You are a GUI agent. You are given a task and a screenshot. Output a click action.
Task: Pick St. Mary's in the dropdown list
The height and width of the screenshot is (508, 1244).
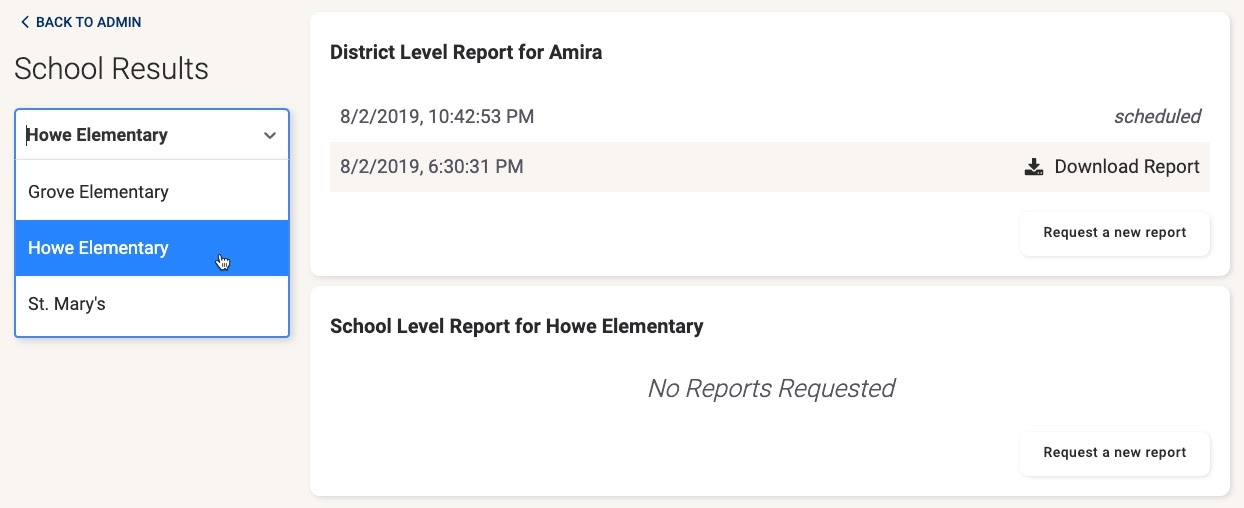click(152, 304)
